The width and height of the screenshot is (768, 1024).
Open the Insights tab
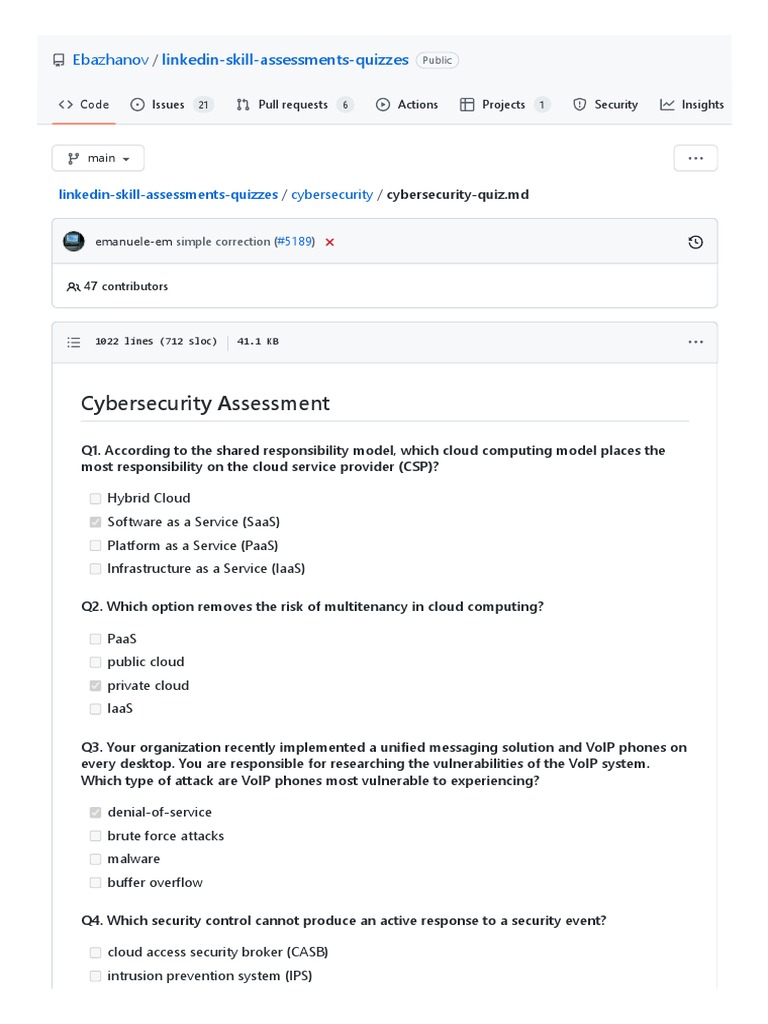[692, 104]
